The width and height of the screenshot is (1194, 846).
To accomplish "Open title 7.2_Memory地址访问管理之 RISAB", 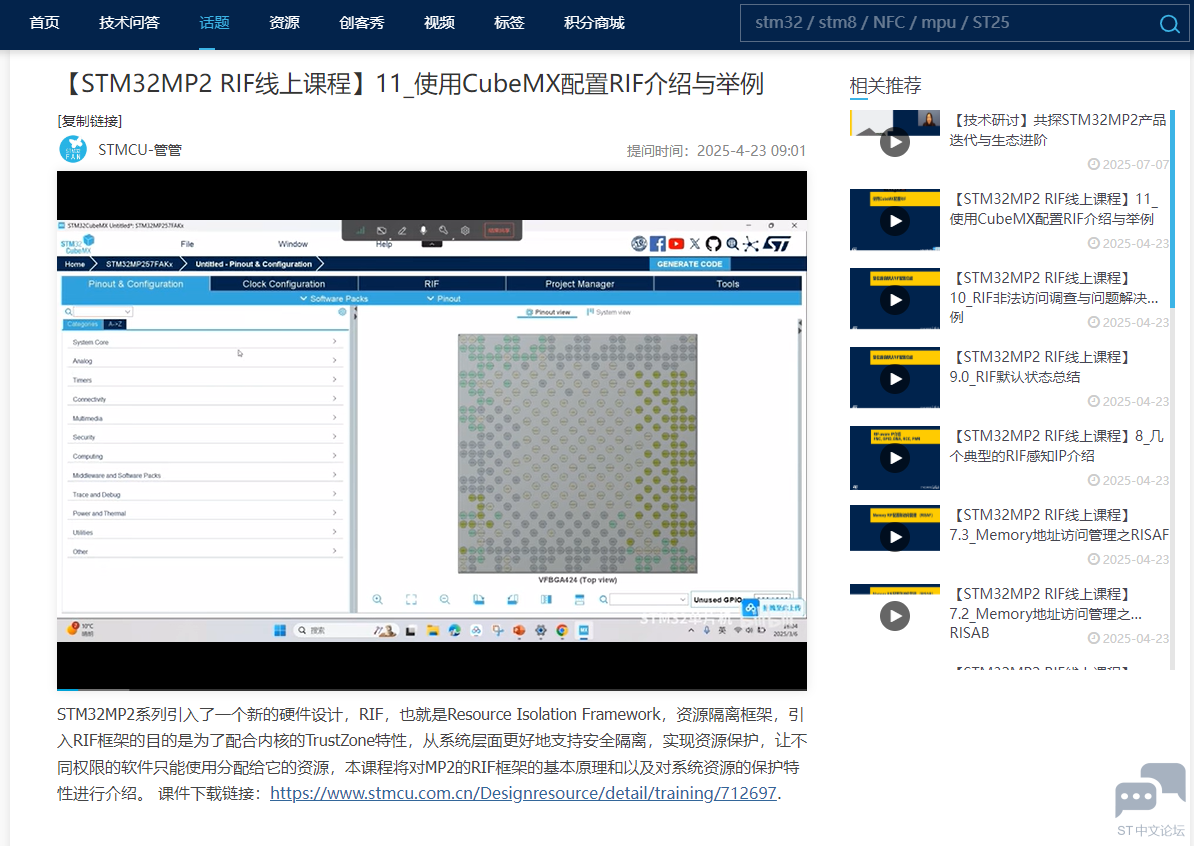I will (x=1046, y=613).
